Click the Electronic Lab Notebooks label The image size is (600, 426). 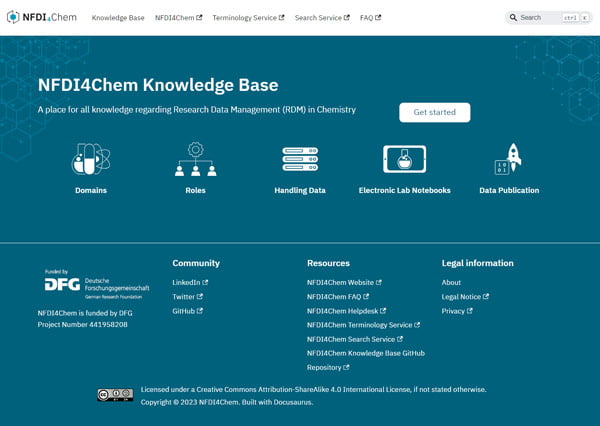click(x=404, y=190)
